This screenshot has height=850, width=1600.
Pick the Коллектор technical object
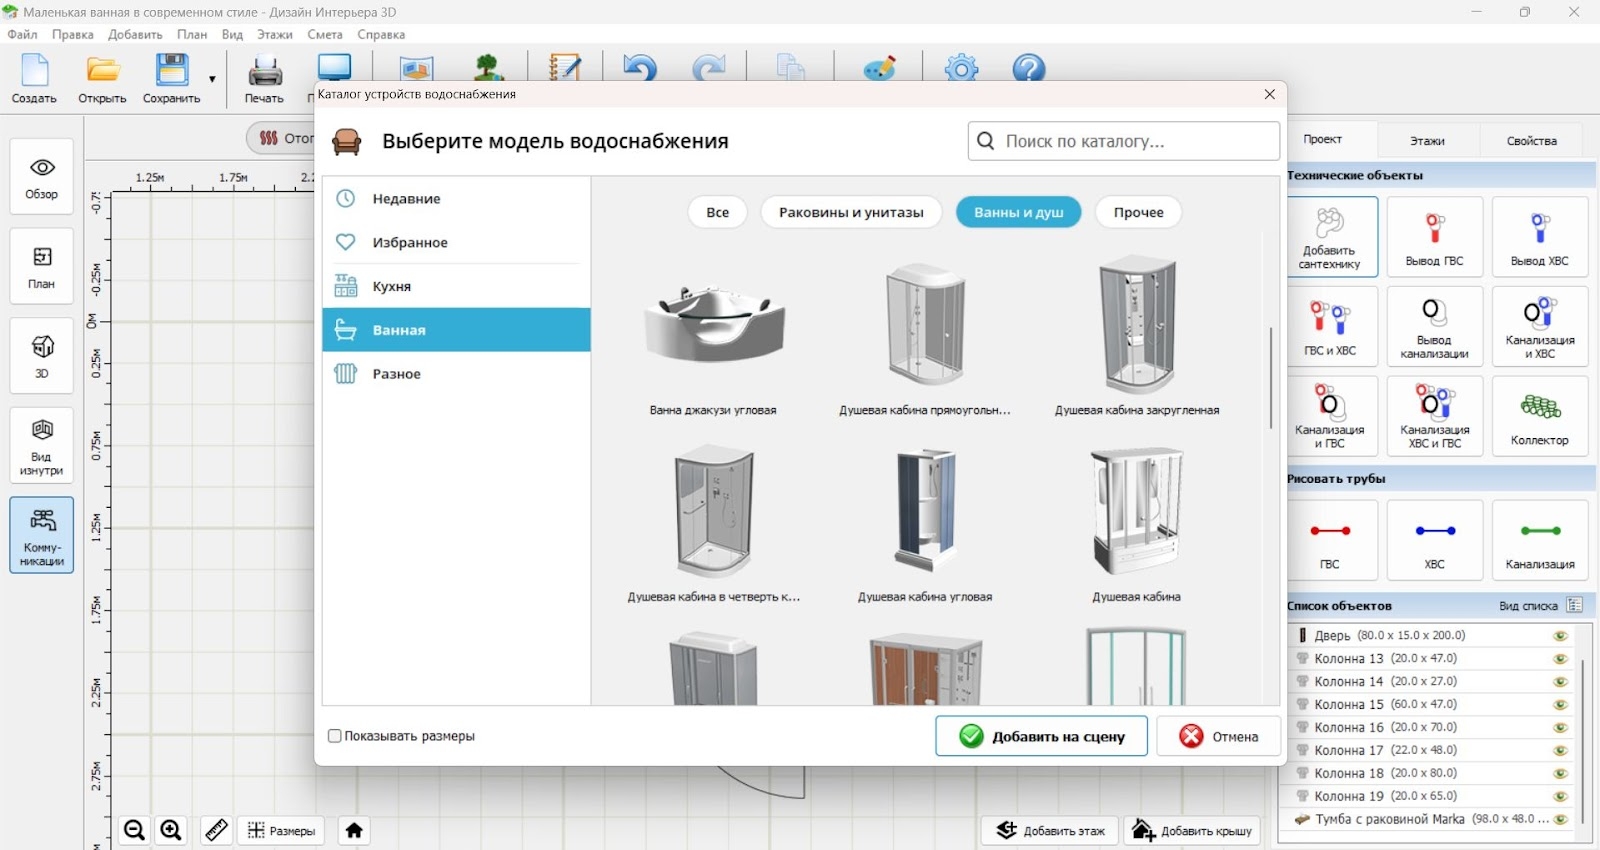point(1539,417)
